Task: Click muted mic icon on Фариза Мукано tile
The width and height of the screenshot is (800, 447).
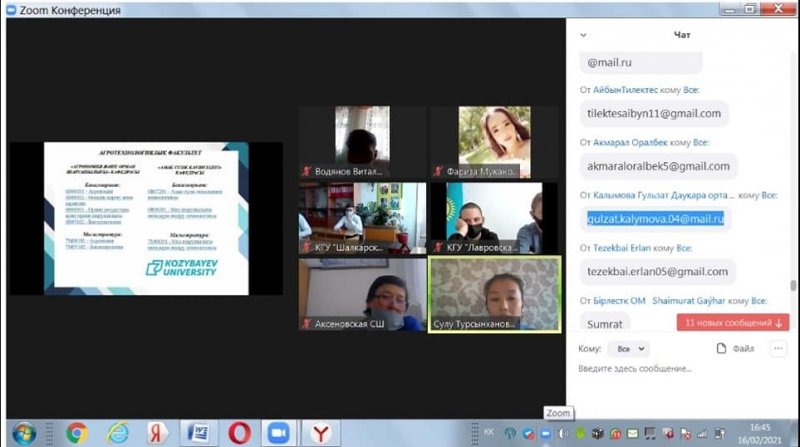Action: pyautogui.click(x=438, y=171)
